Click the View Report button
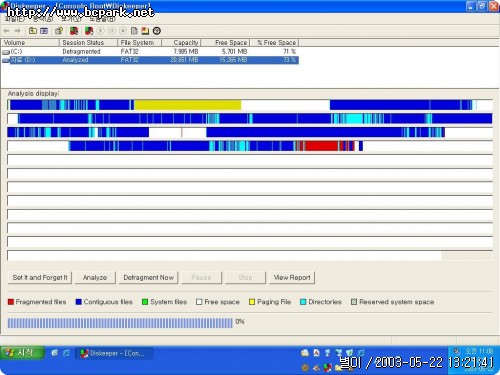500x375 pixels. 292,277
